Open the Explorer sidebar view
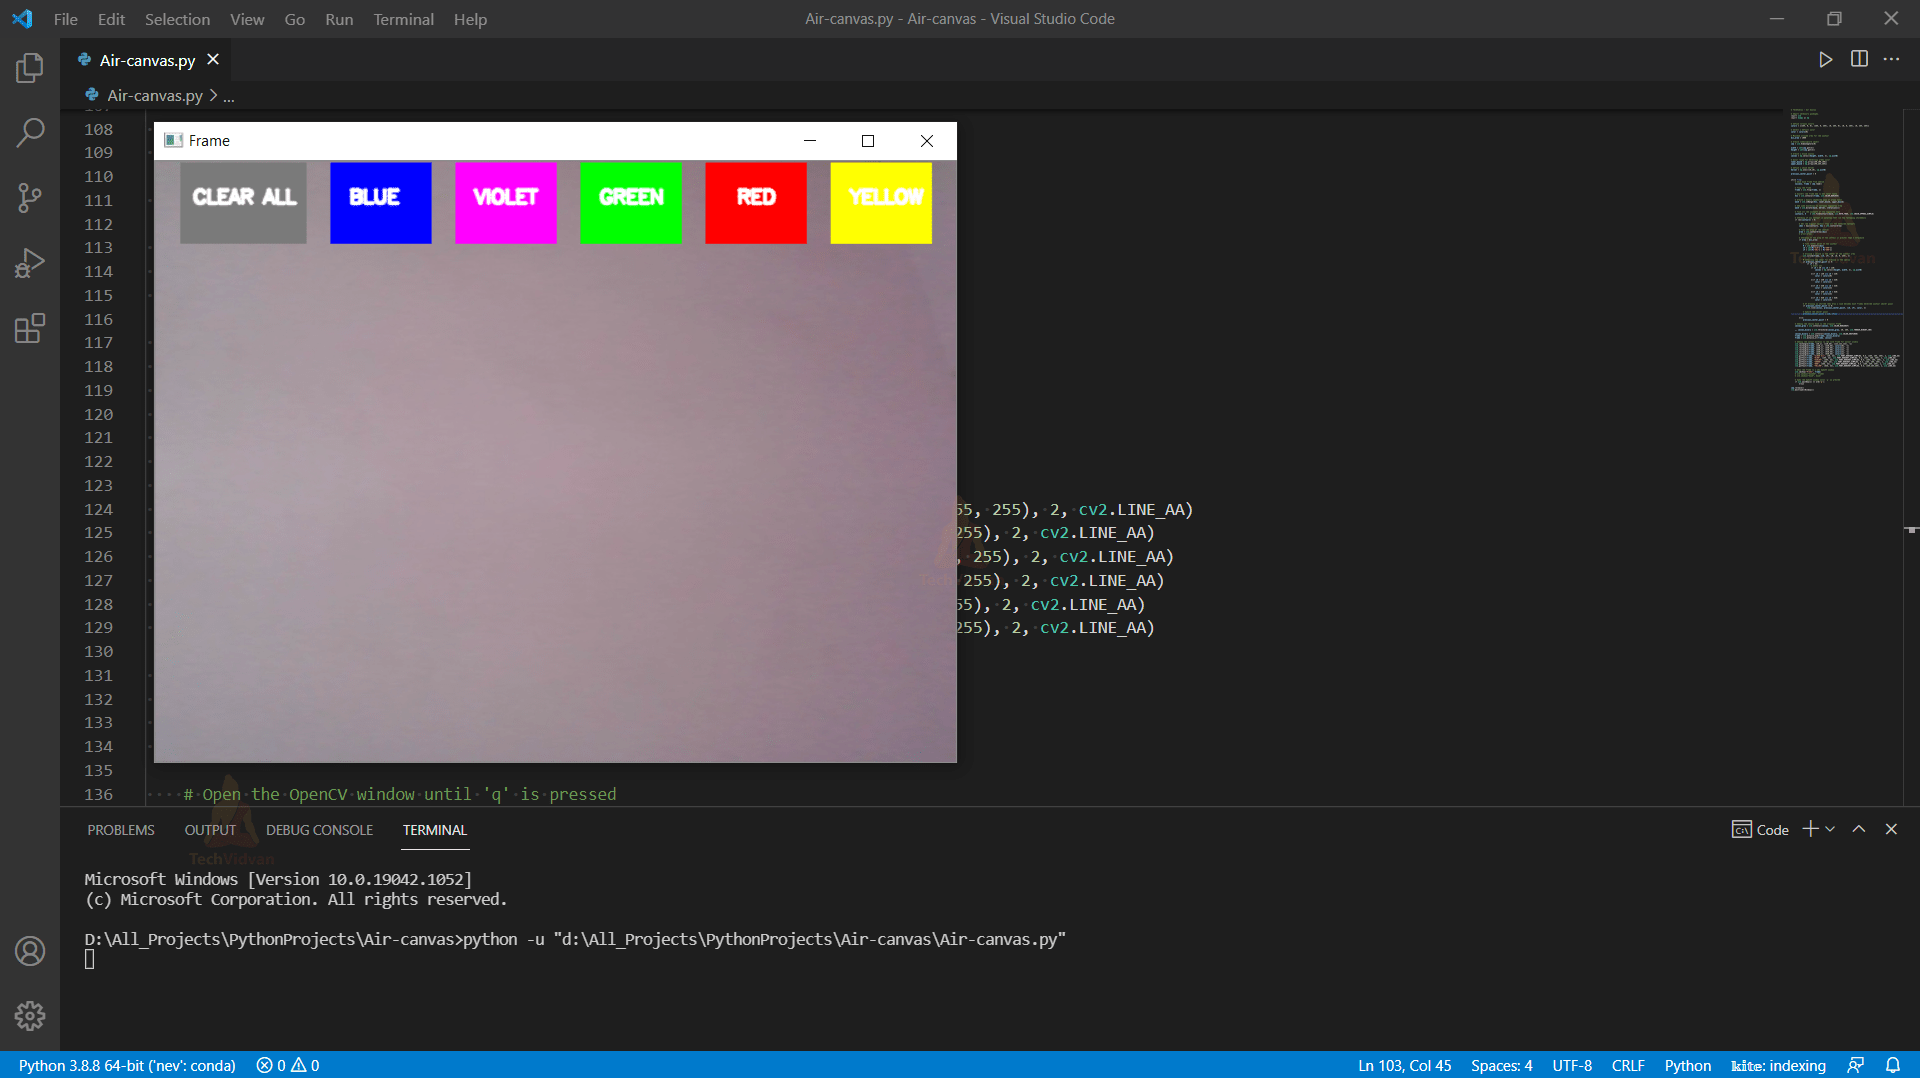Image resolution: width=1920 pixels, height=1078 pixels. [29, 67]
